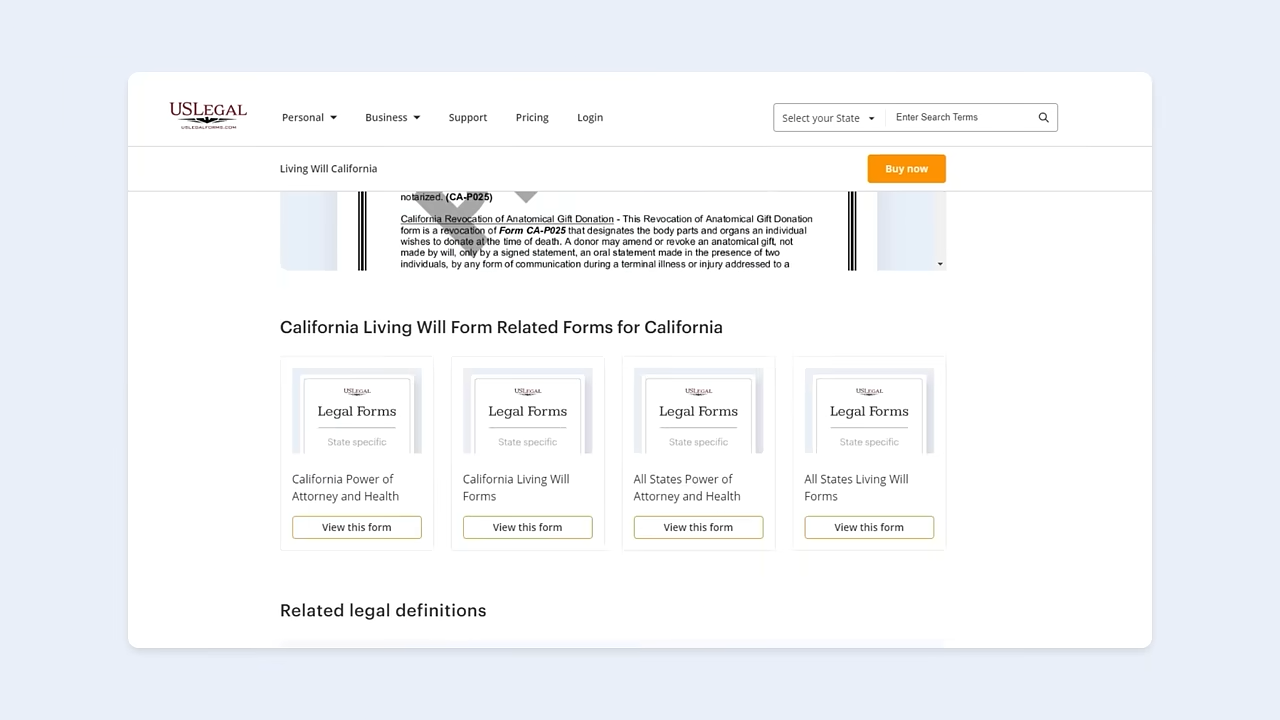
Task: Expand the Select your State dropdown
Action: (x=828, y=118)
